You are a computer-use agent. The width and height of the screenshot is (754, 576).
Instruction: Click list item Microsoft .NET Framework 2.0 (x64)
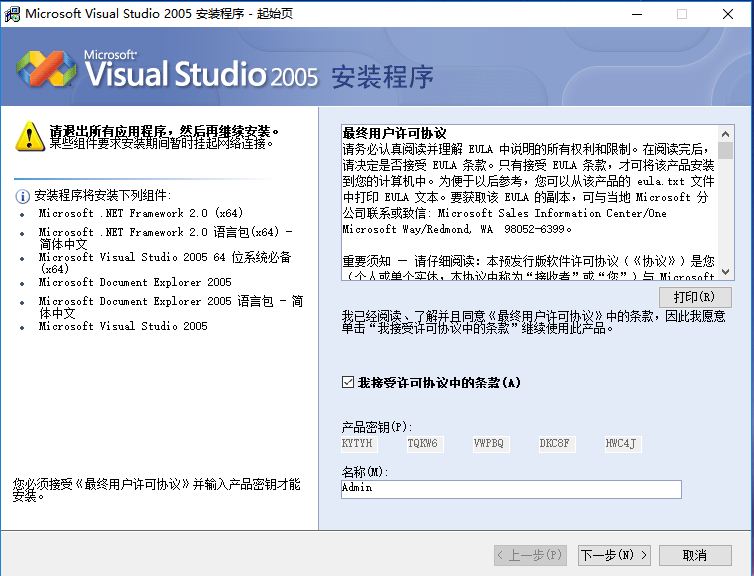pos(141,213)
